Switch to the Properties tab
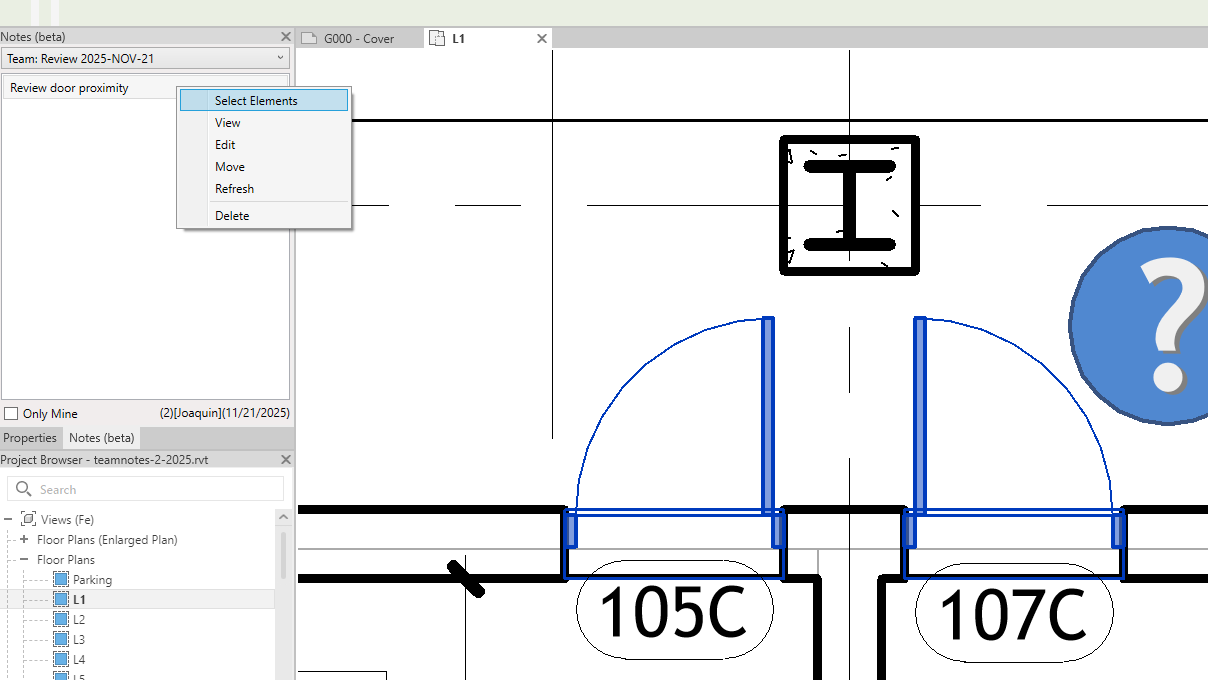The width and height of the screenshot is (1208, 680). click(x=30, y=438)
